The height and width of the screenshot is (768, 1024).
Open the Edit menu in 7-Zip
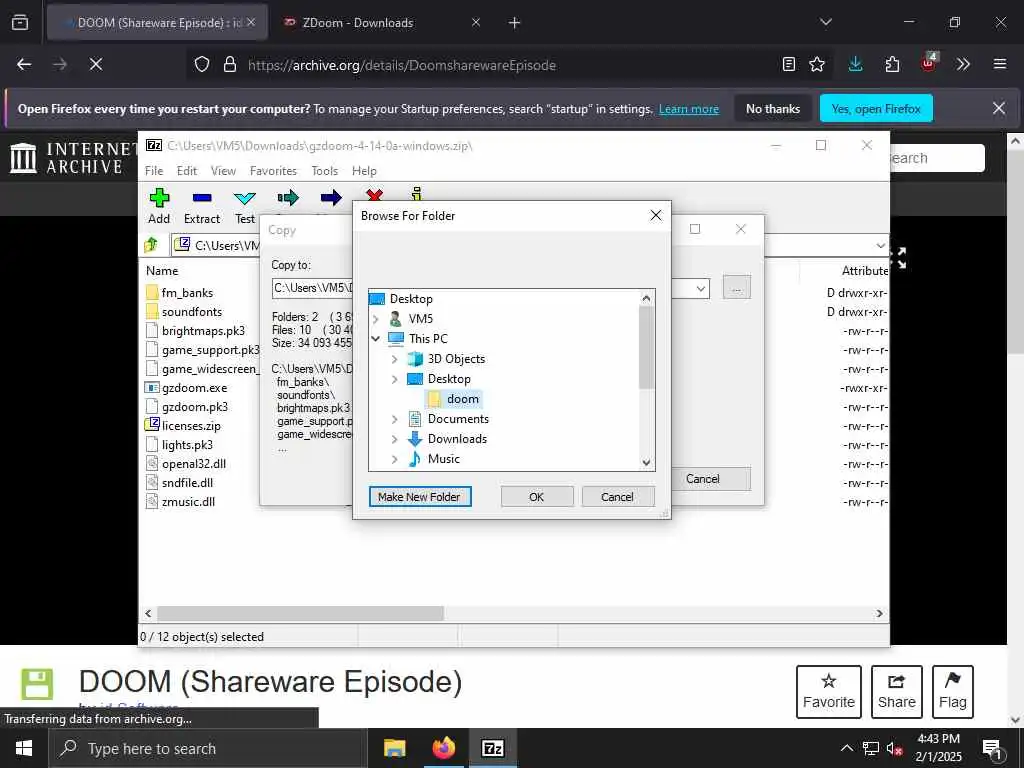tap(187, 171)
